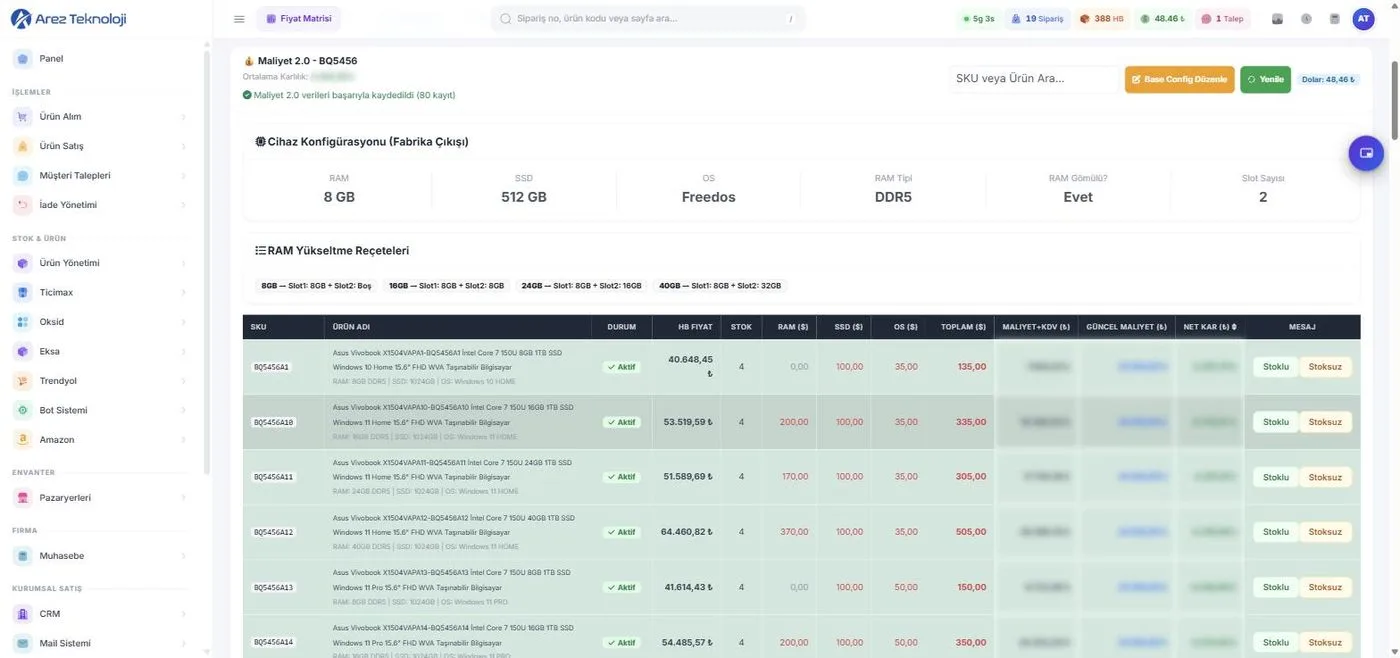Click the Muhasebe sidebar icon
This screenshot has width=1400, height=658.
coord(22,556)
